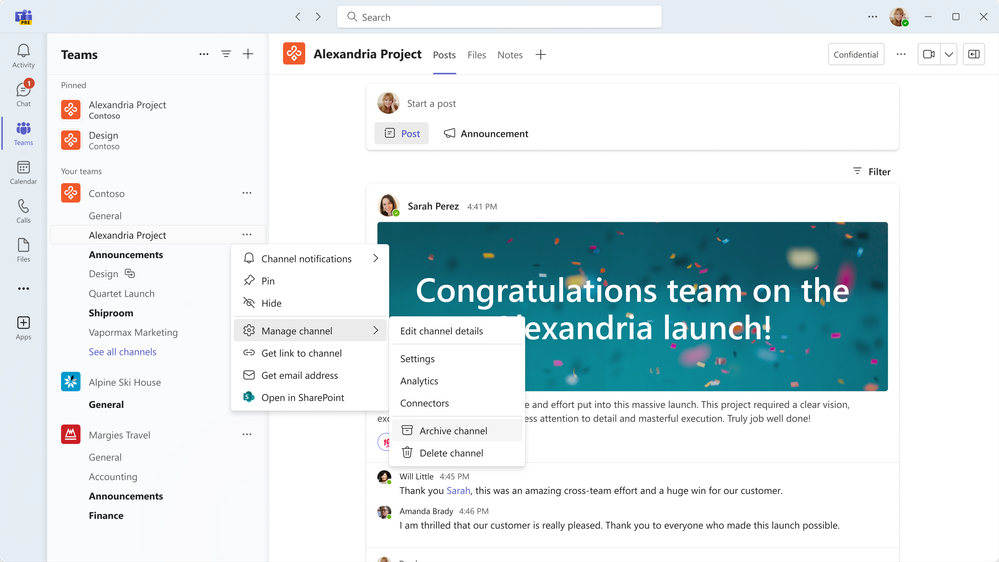The image size is (999, 562).
Task: Open the Calendar app in the sidebar
Action: (x=24, y=172)
